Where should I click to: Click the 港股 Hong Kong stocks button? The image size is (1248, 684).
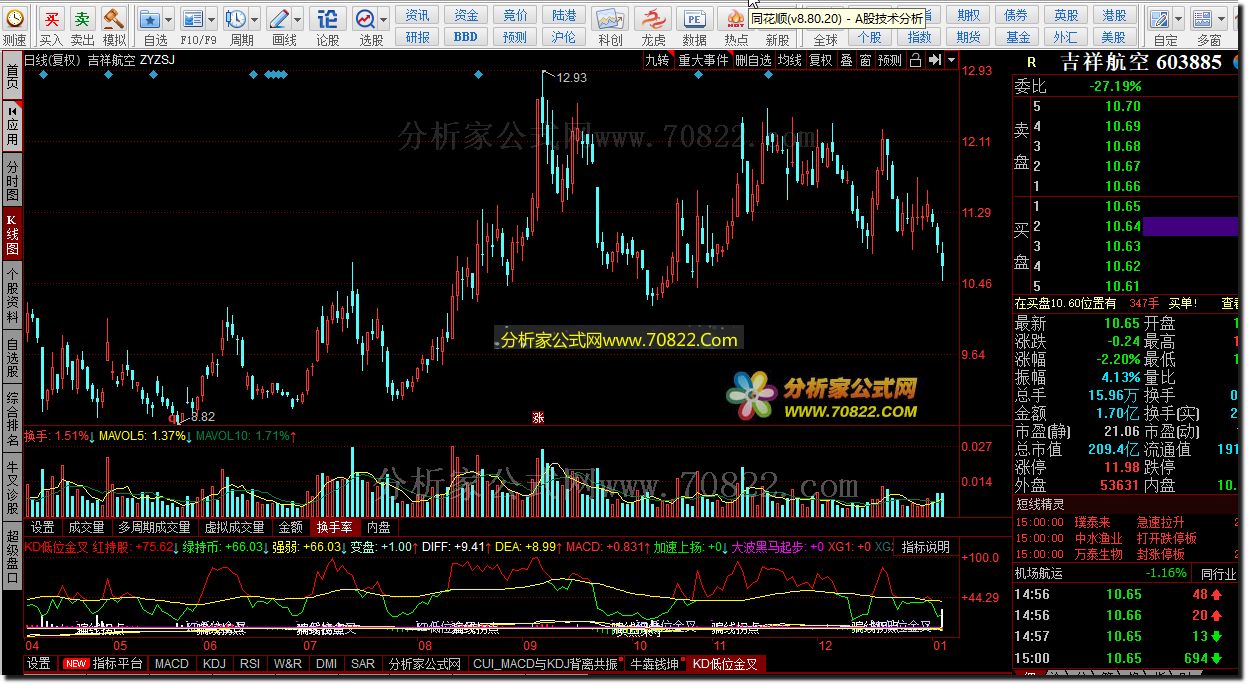tap(1115, 15)
